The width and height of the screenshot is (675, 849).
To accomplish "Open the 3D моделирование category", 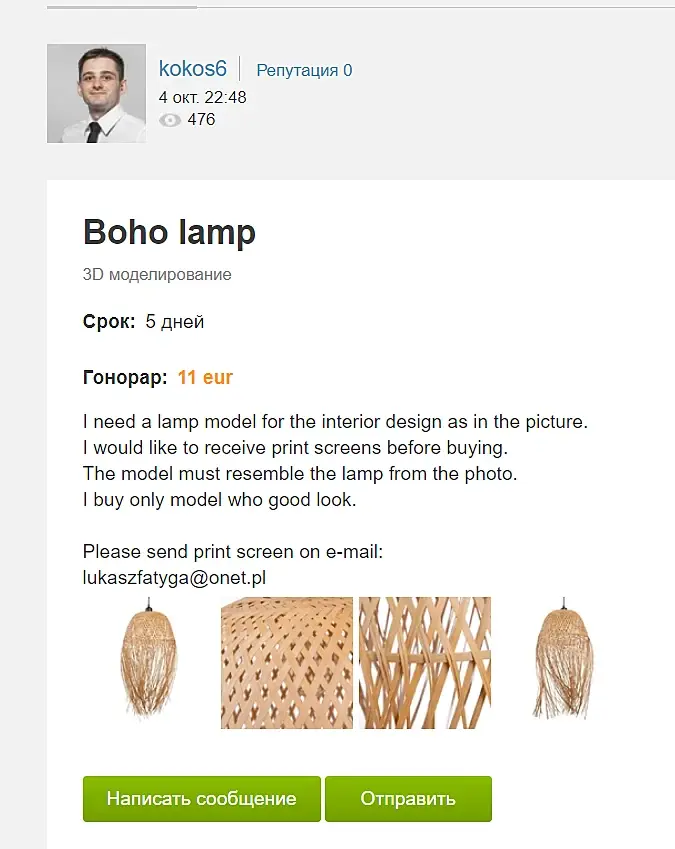I will (157, 274).
